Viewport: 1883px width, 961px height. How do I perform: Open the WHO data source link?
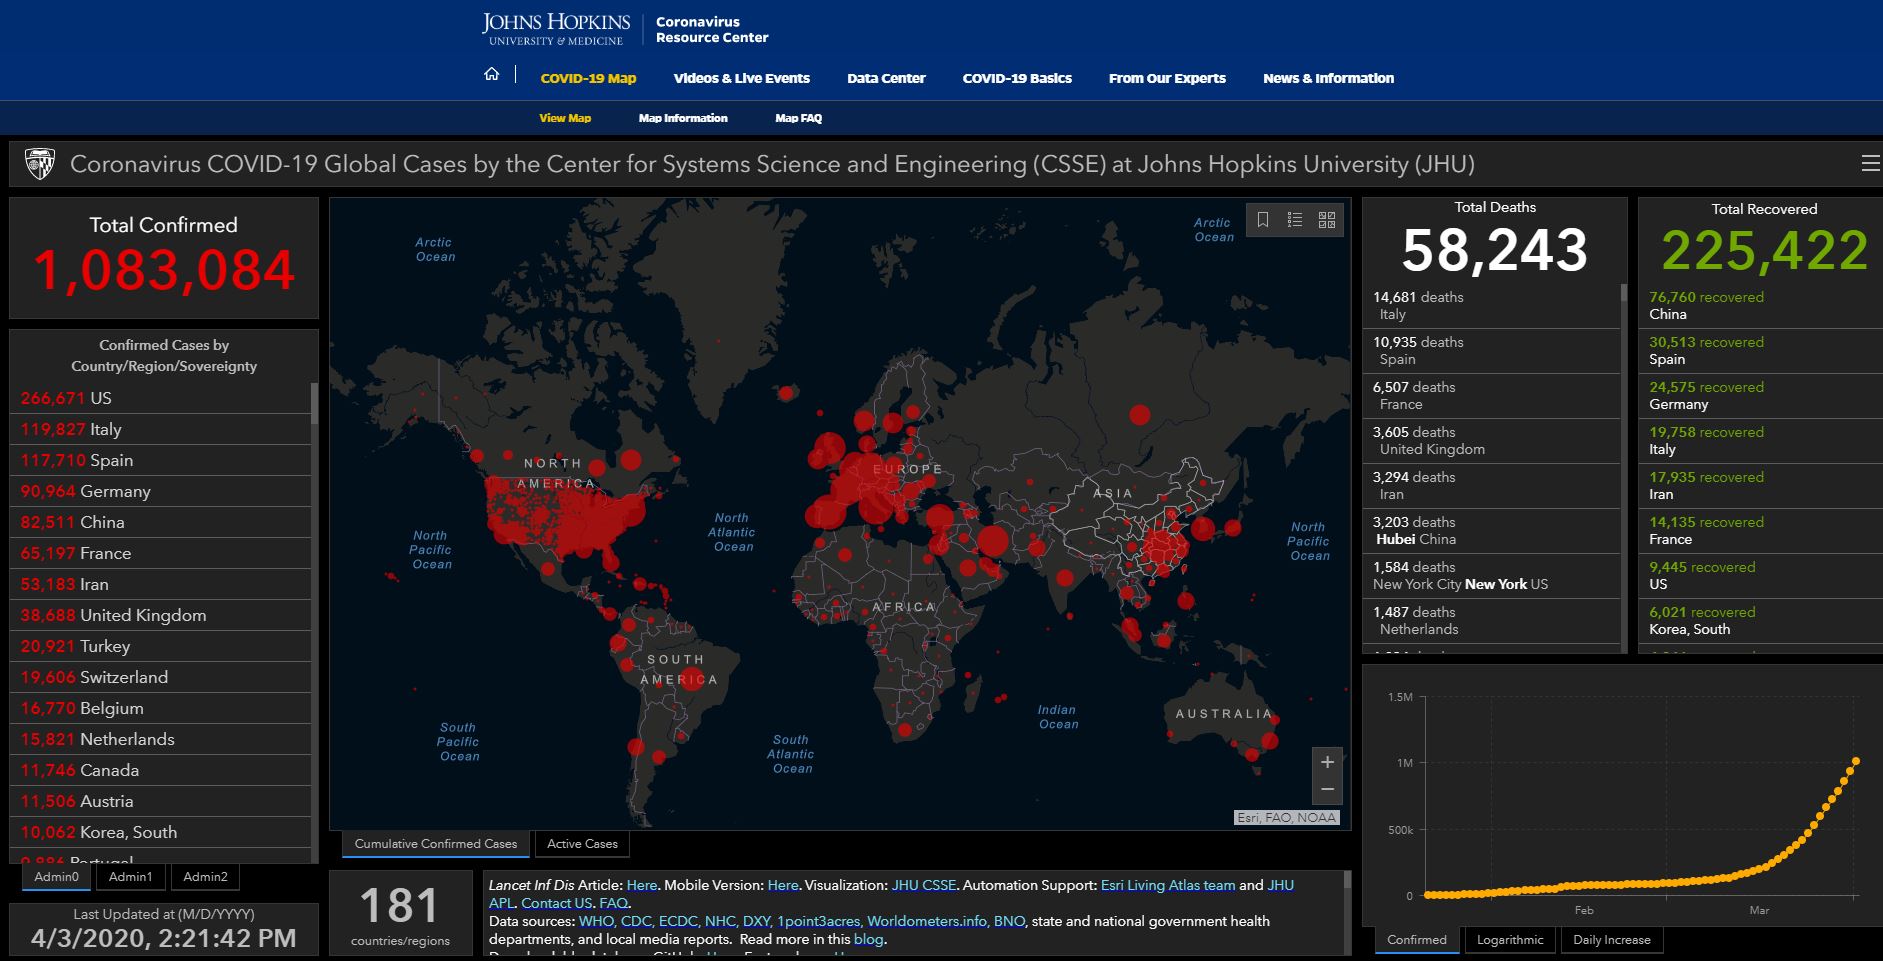[596, 921]
